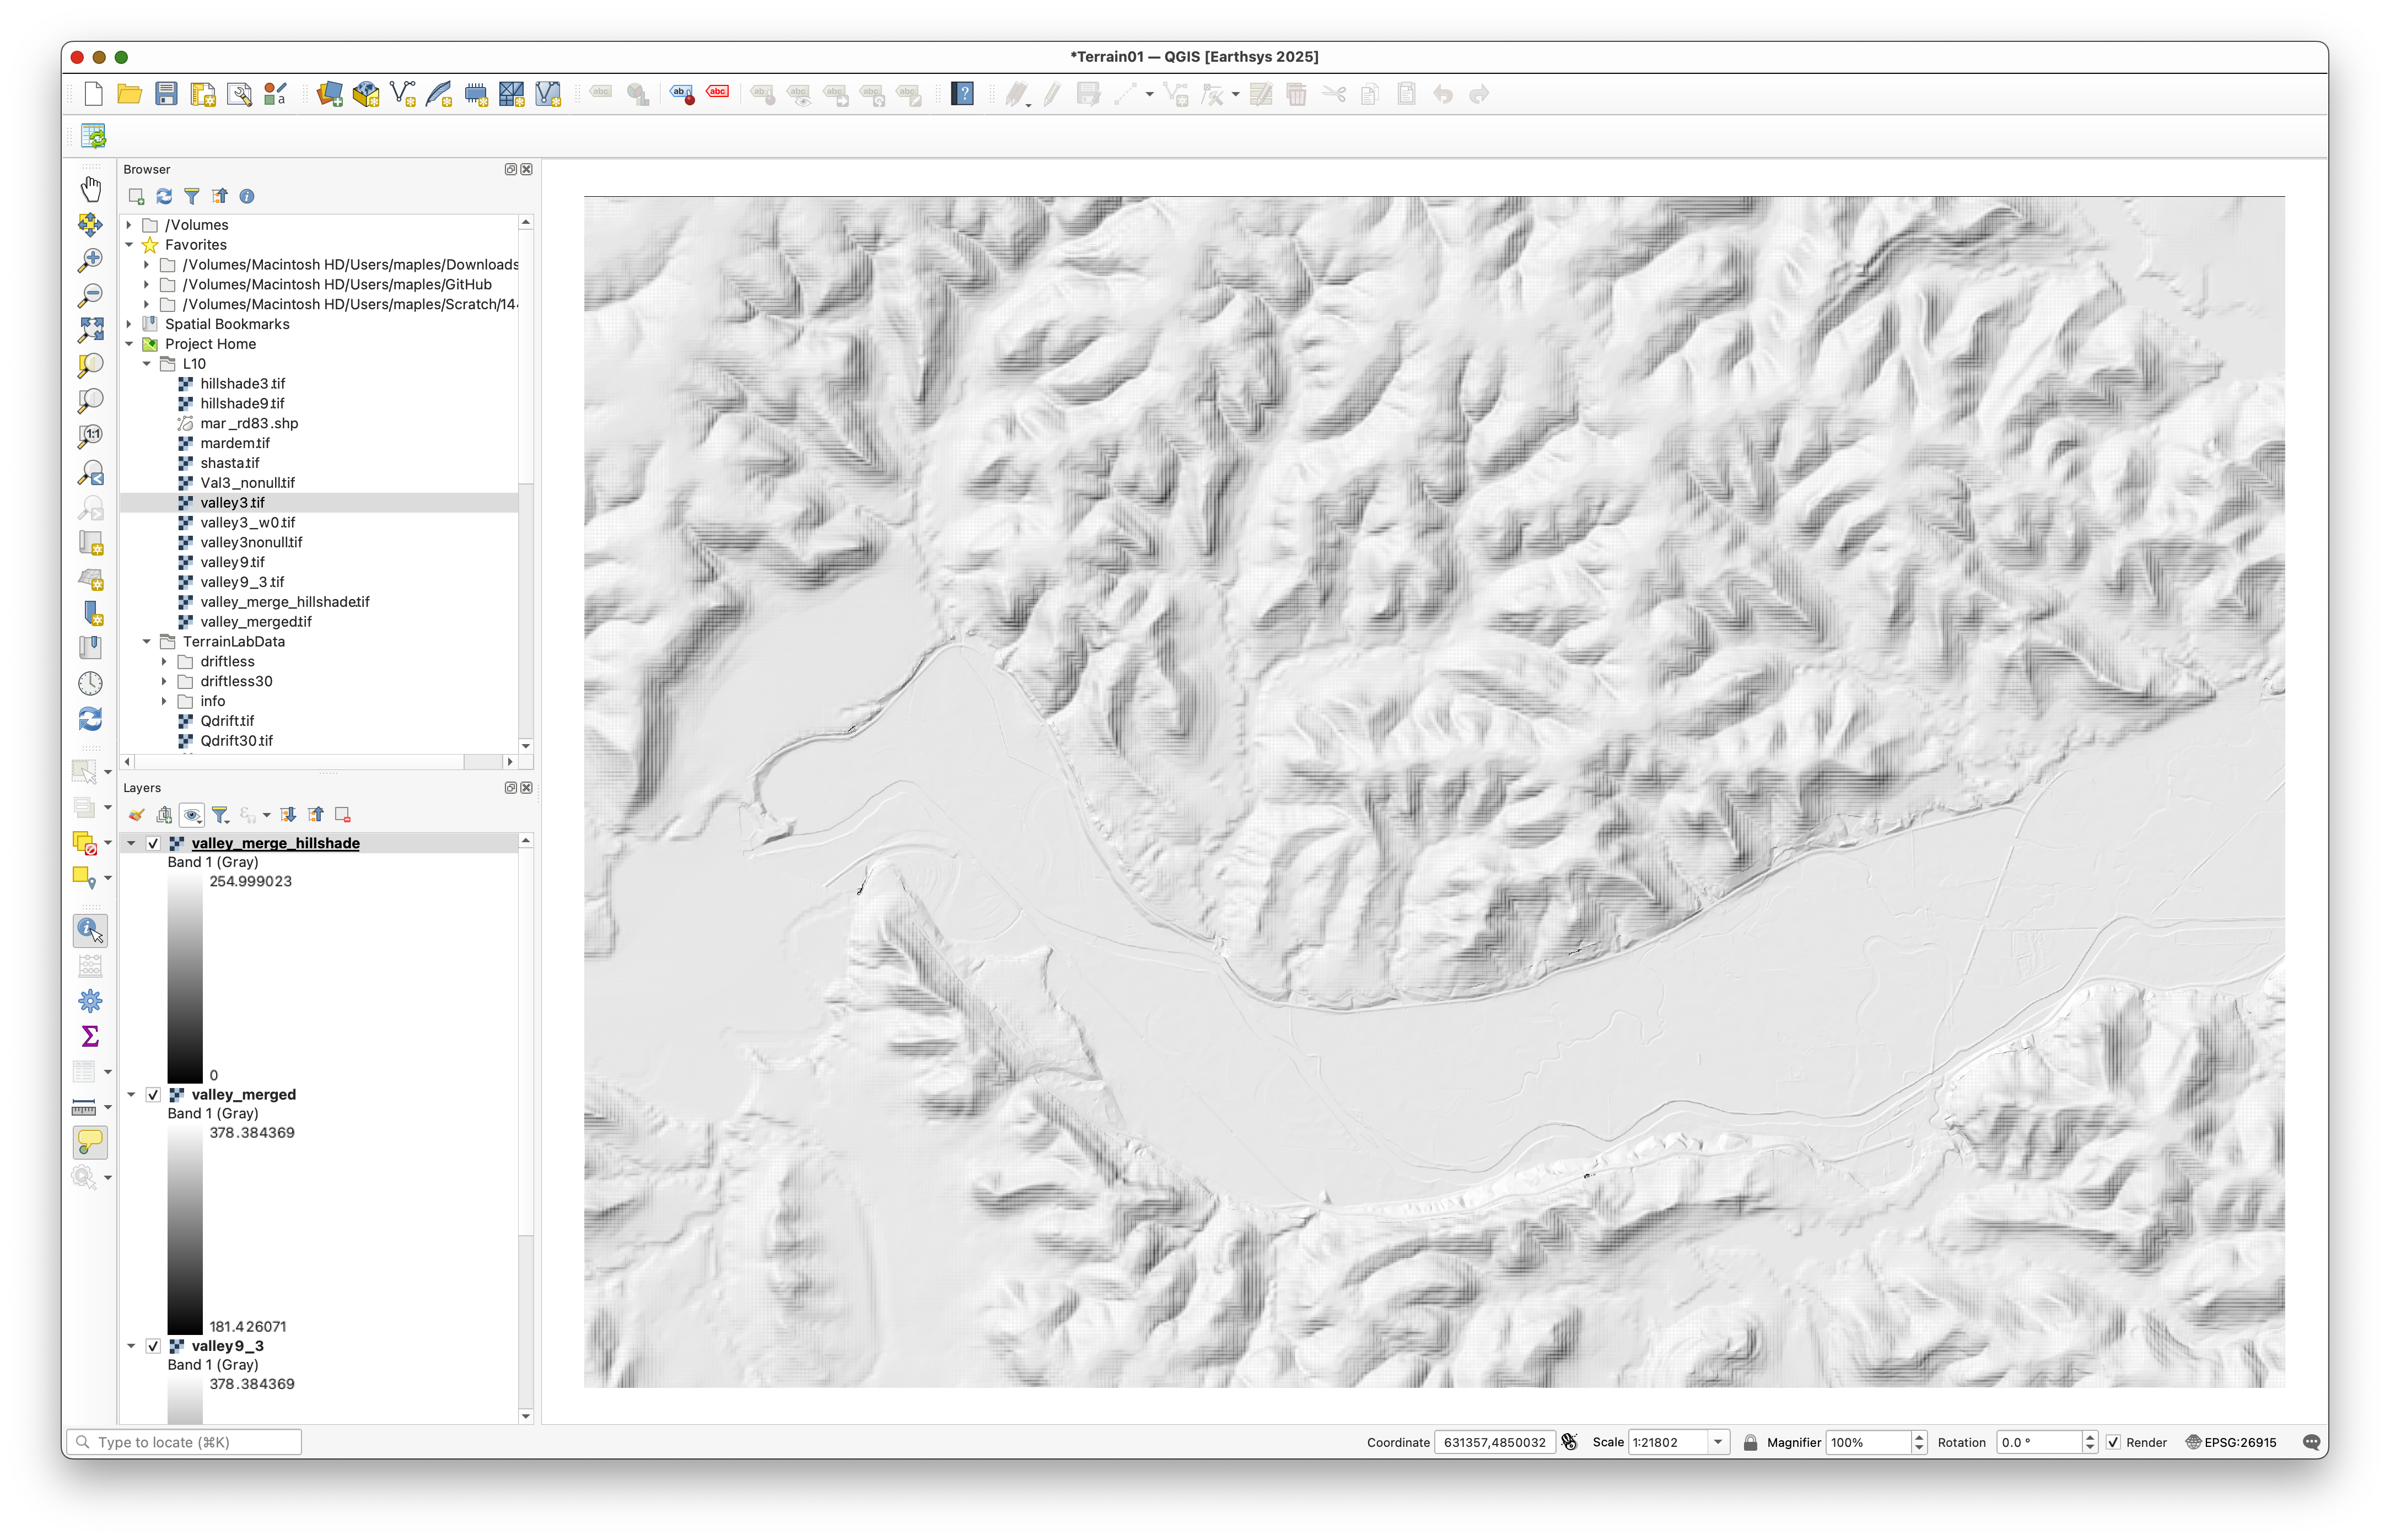Image resolution: width=2390 pixels, height=1540 pixels.
Task: Collapse the Project Home tree node
Action: pos(129,344)
